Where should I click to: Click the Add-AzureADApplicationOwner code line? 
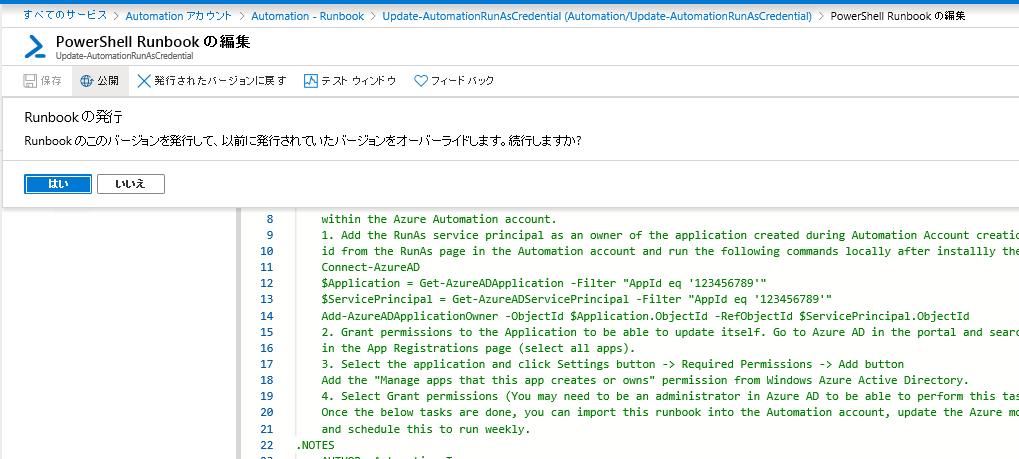tap(645, 315)
